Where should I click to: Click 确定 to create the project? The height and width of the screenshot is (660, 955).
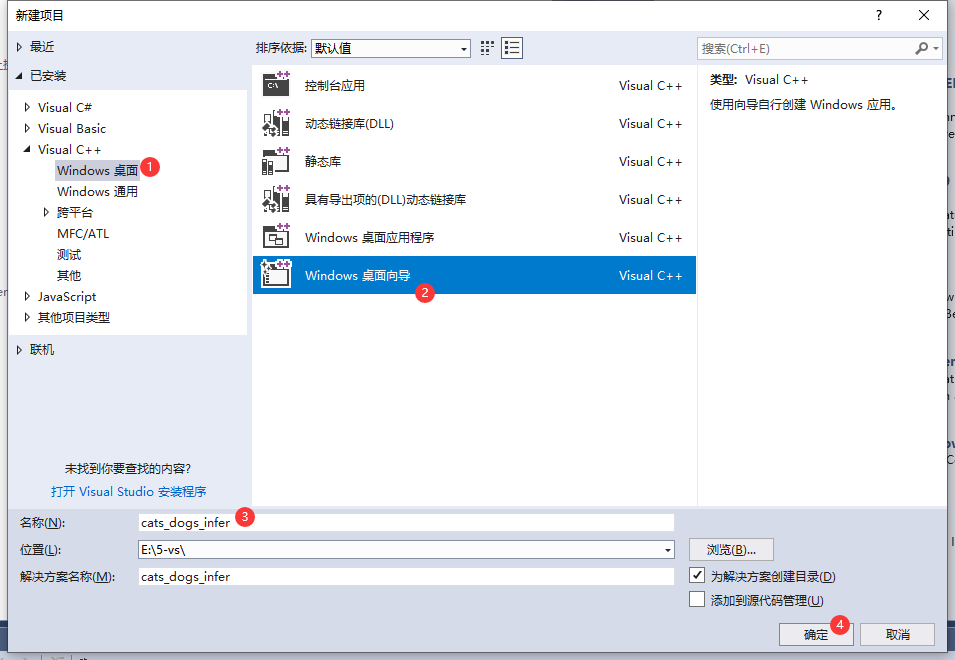pos(816,634)
